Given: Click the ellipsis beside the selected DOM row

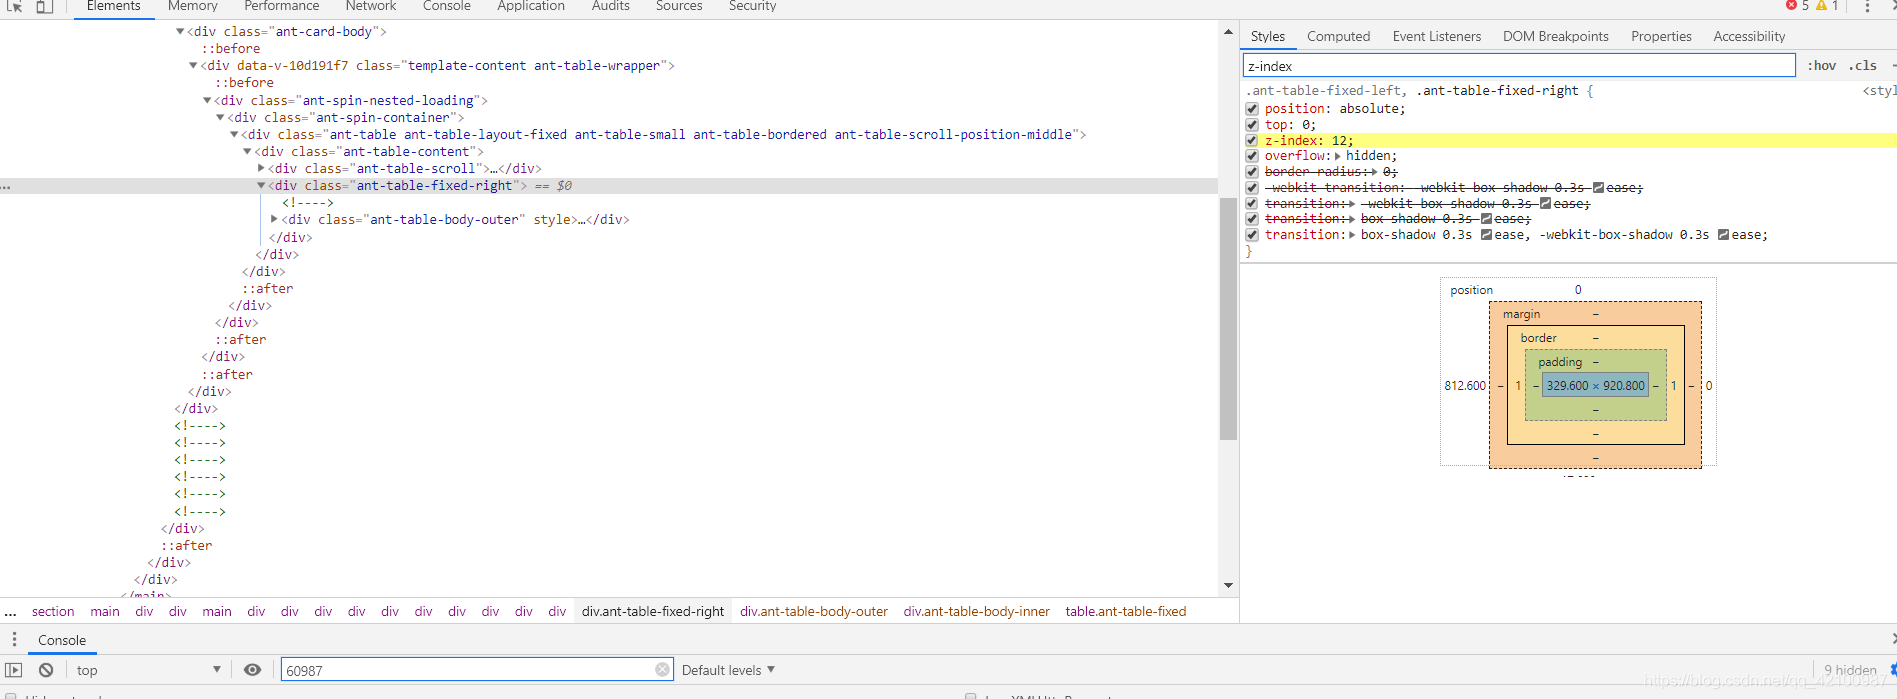Looking at the screenshot, I should point(7,186).
